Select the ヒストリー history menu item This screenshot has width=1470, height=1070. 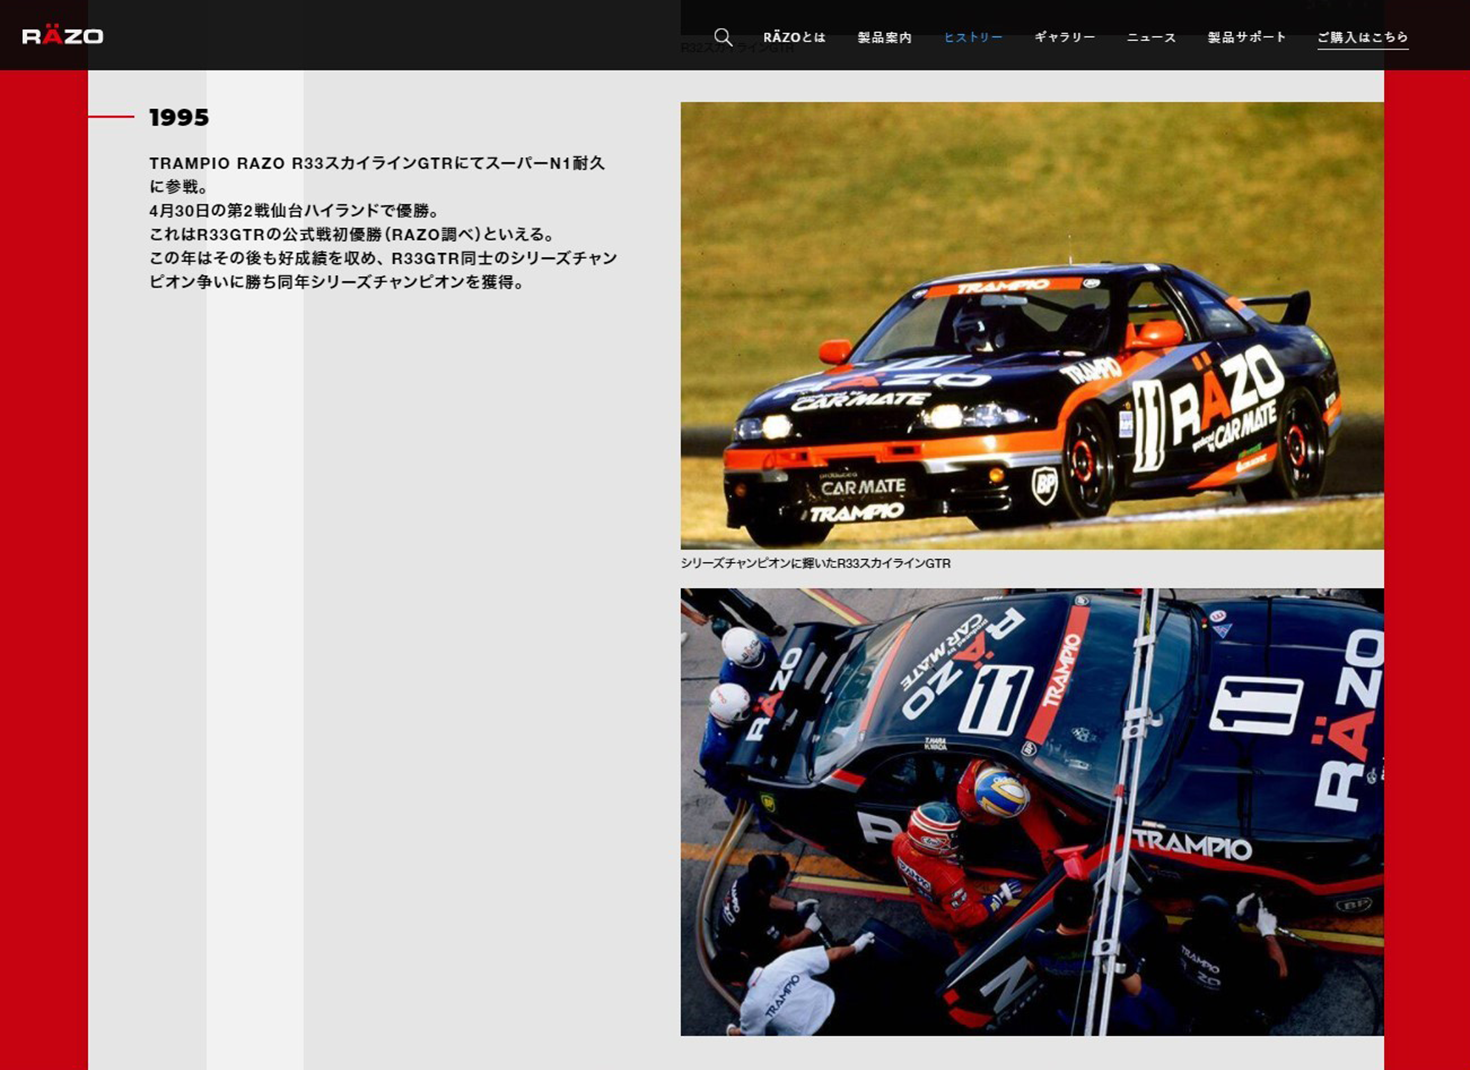973,37
